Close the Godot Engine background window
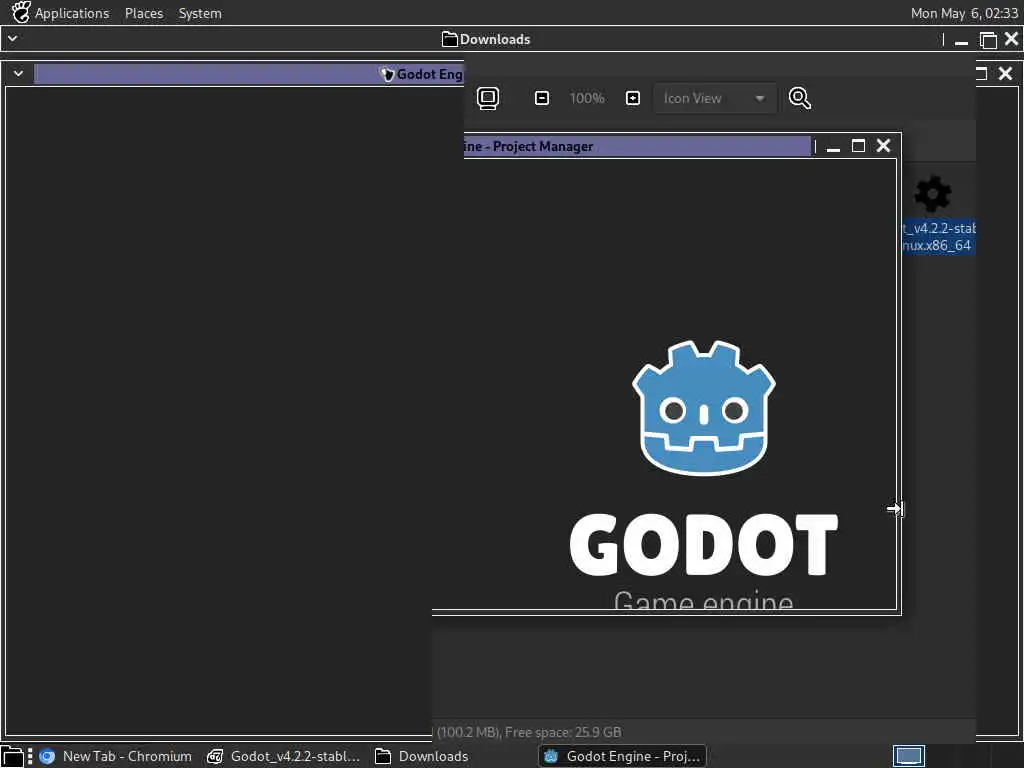Screen dimensions: 1024x768 tap(1005, 73)
